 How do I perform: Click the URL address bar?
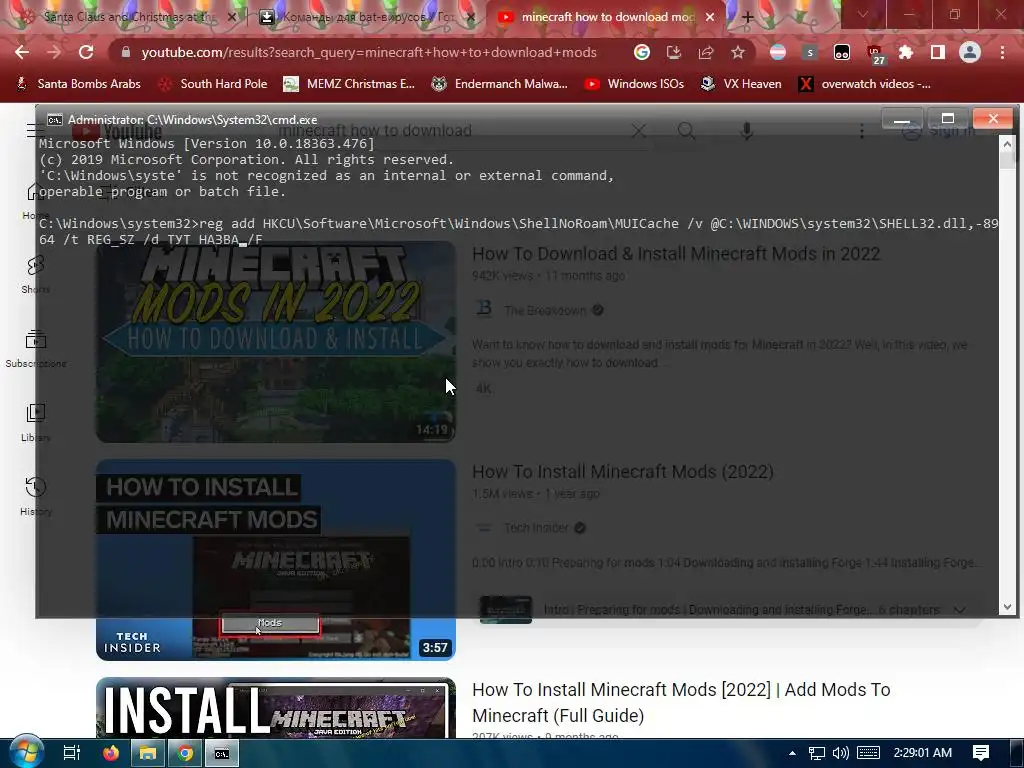pyautogui.click(x=369, y=52)
